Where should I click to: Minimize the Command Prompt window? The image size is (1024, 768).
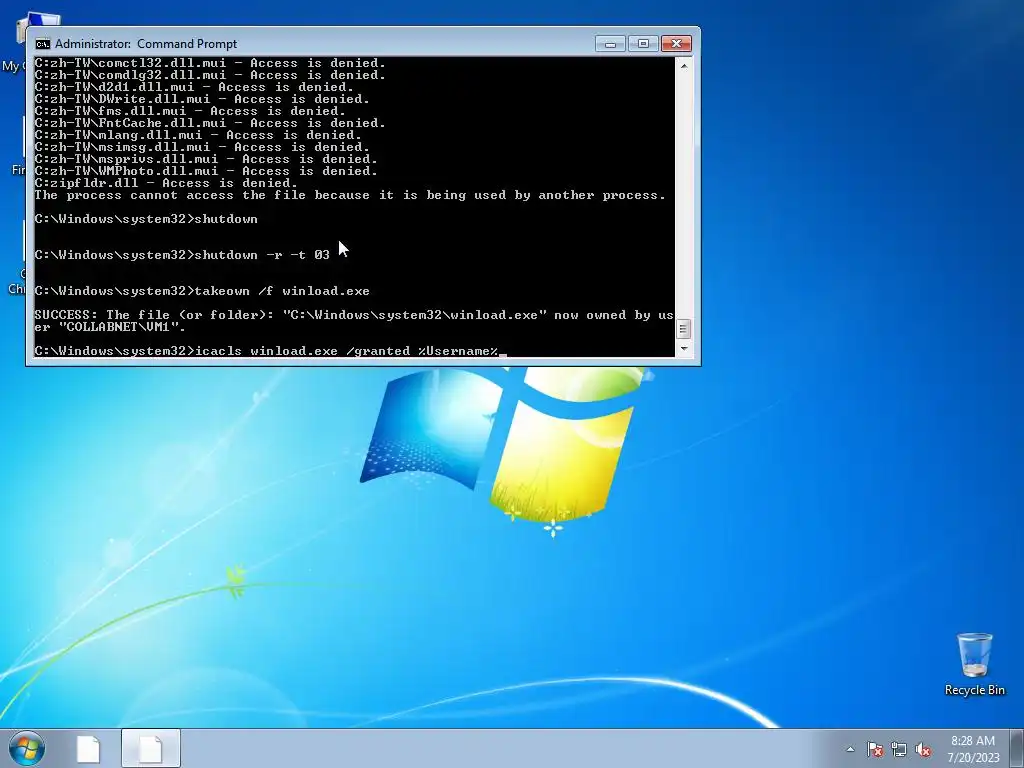click(x=611, y=44)
